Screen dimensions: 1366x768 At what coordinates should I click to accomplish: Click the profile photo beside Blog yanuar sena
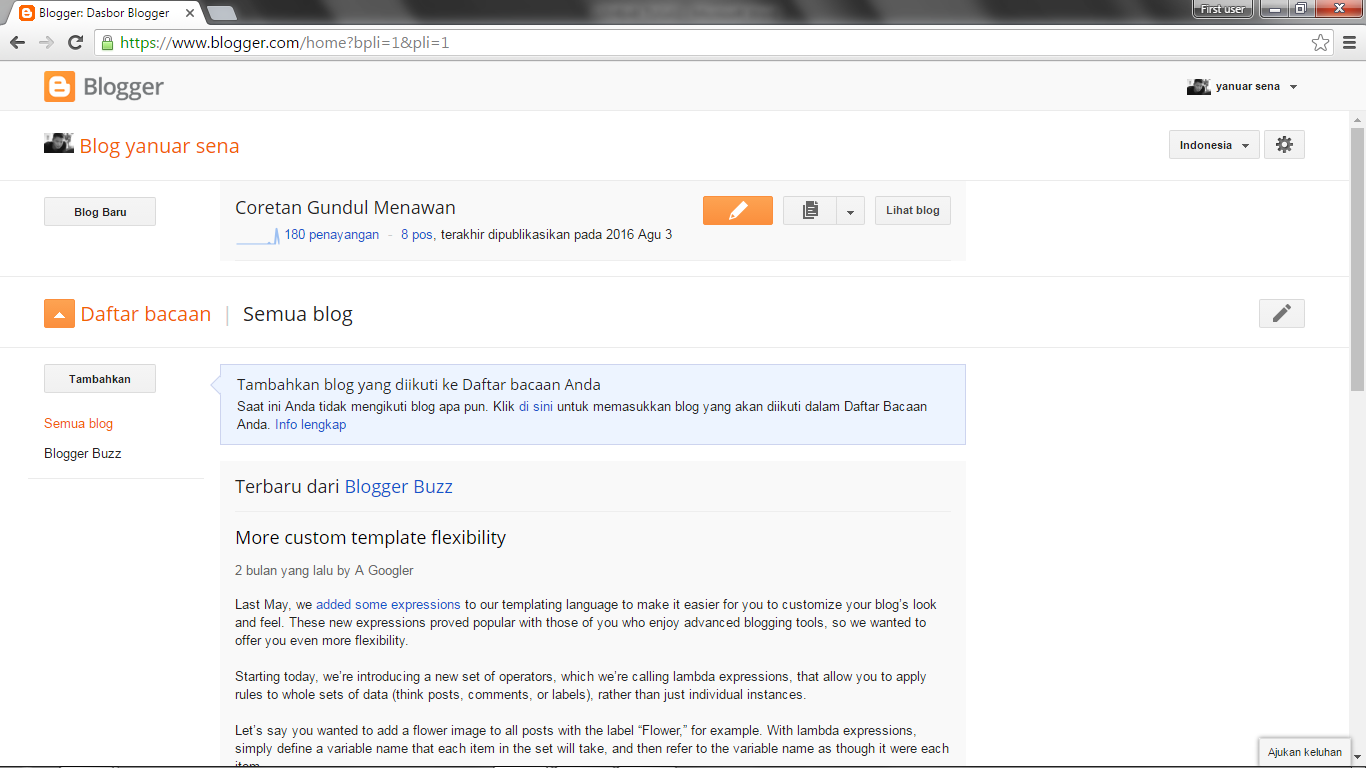[59, 143]
